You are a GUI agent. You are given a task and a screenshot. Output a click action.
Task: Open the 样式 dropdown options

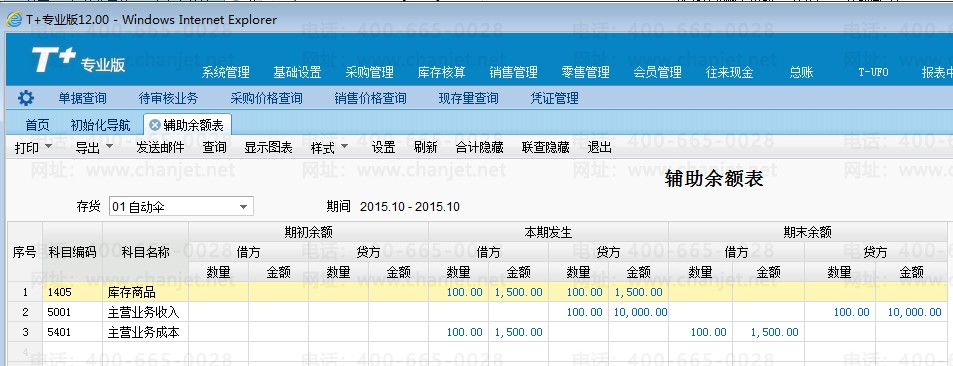coord(329,148)
